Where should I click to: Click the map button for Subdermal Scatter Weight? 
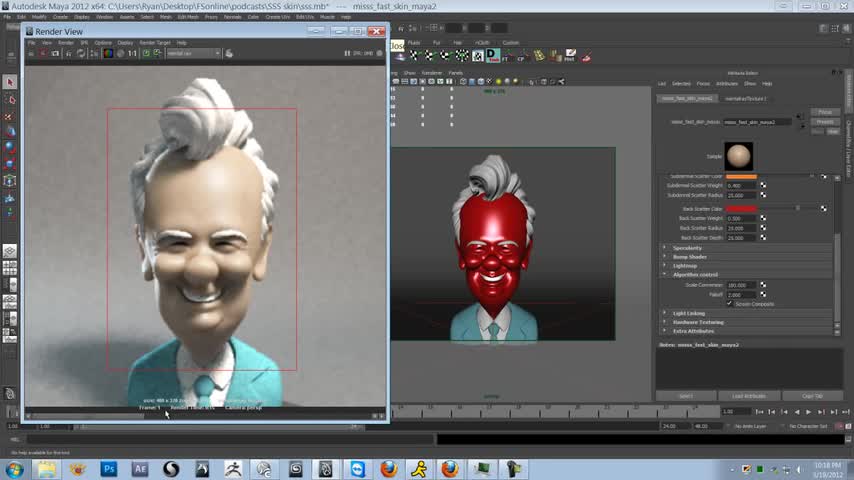[x=763, y=186]
